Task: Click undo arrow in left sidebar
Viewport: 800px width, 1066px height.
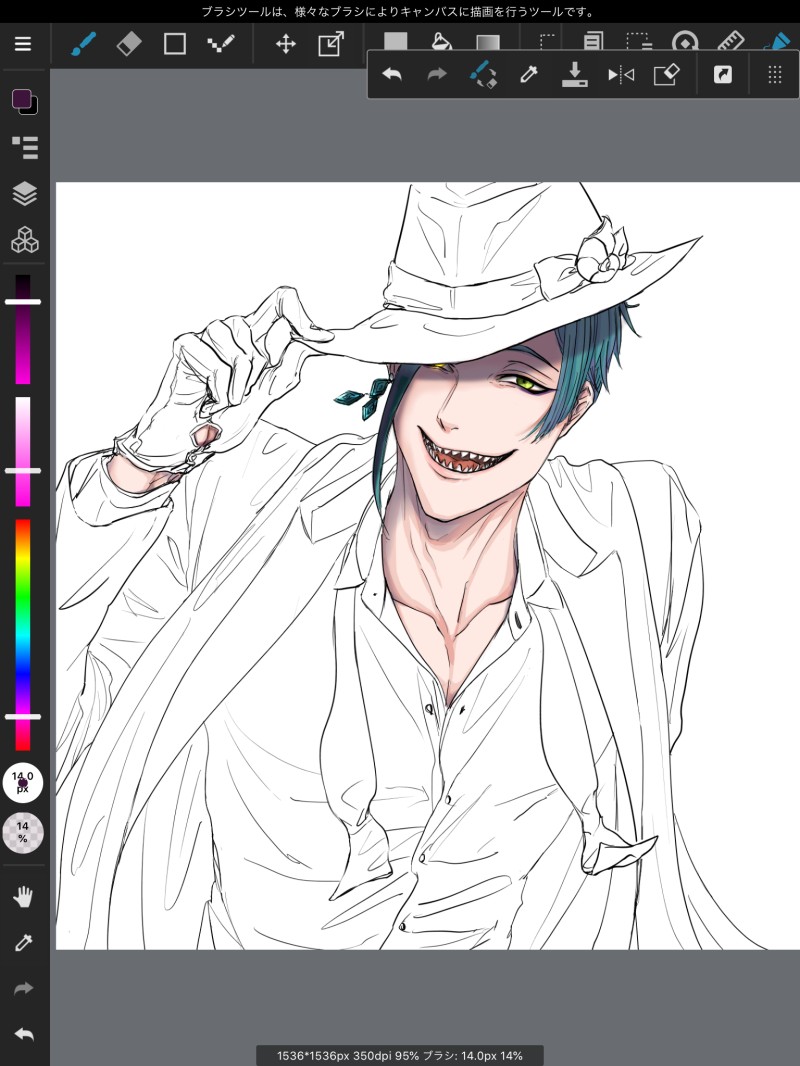Action: tap(23, 1035)
